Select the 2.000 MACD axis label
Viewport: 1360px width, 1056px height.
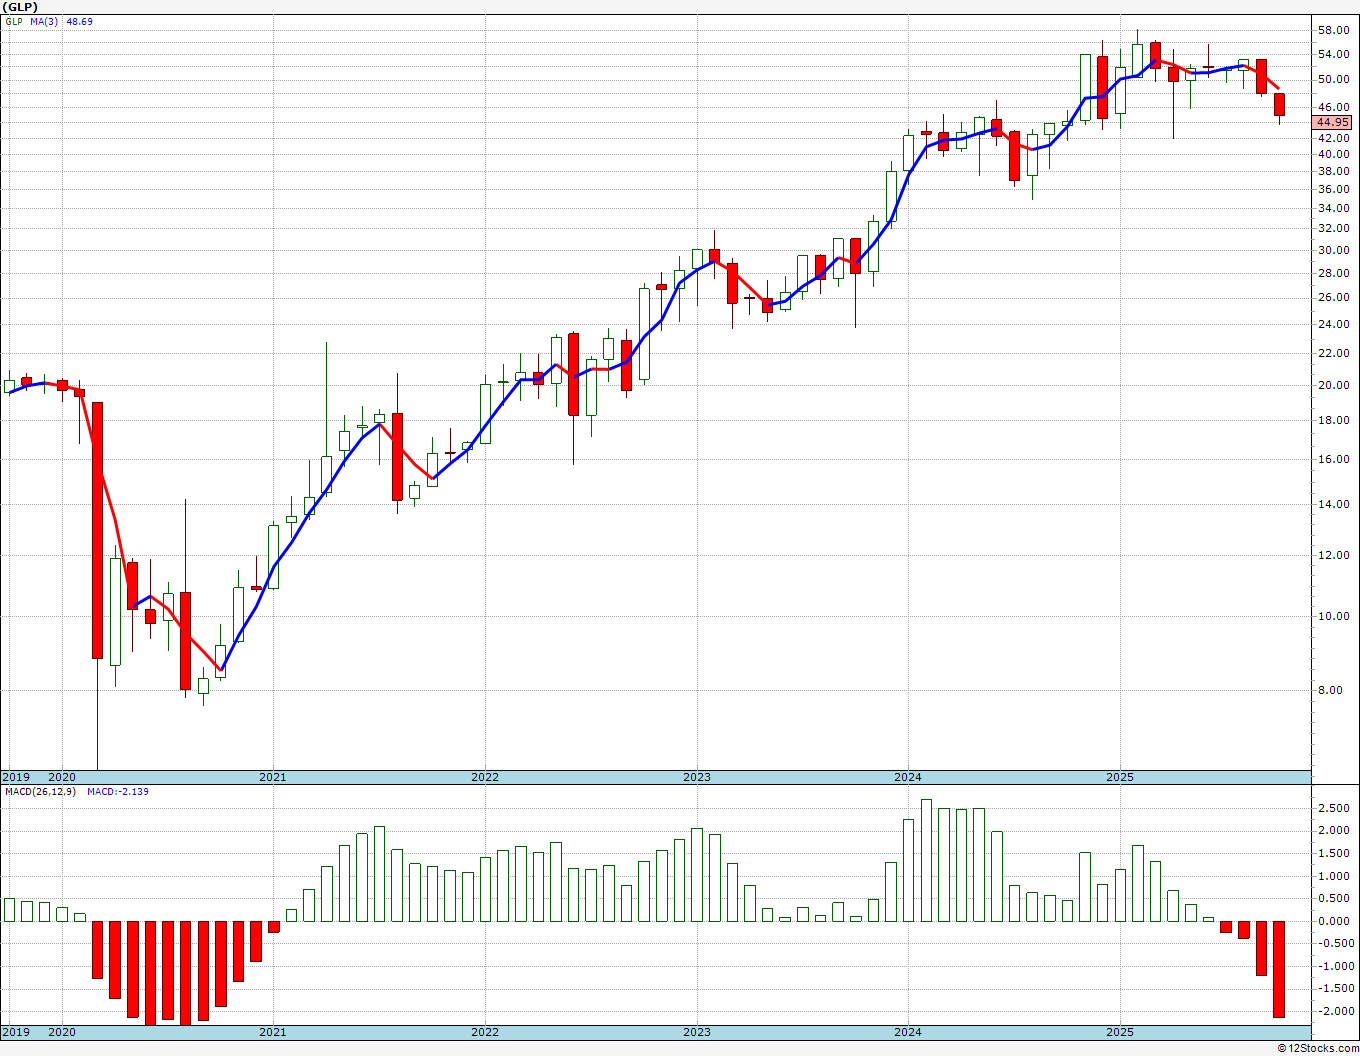[1334, 830]
